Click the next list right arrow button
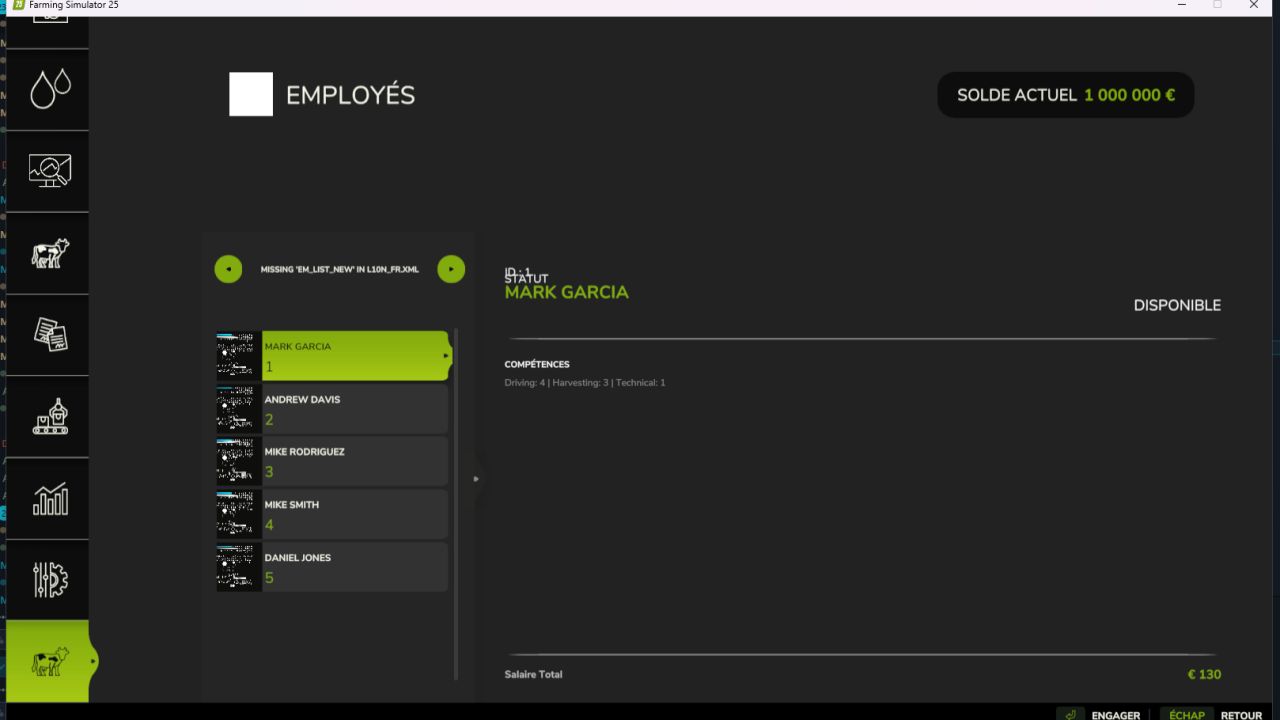 pos(451,269)
